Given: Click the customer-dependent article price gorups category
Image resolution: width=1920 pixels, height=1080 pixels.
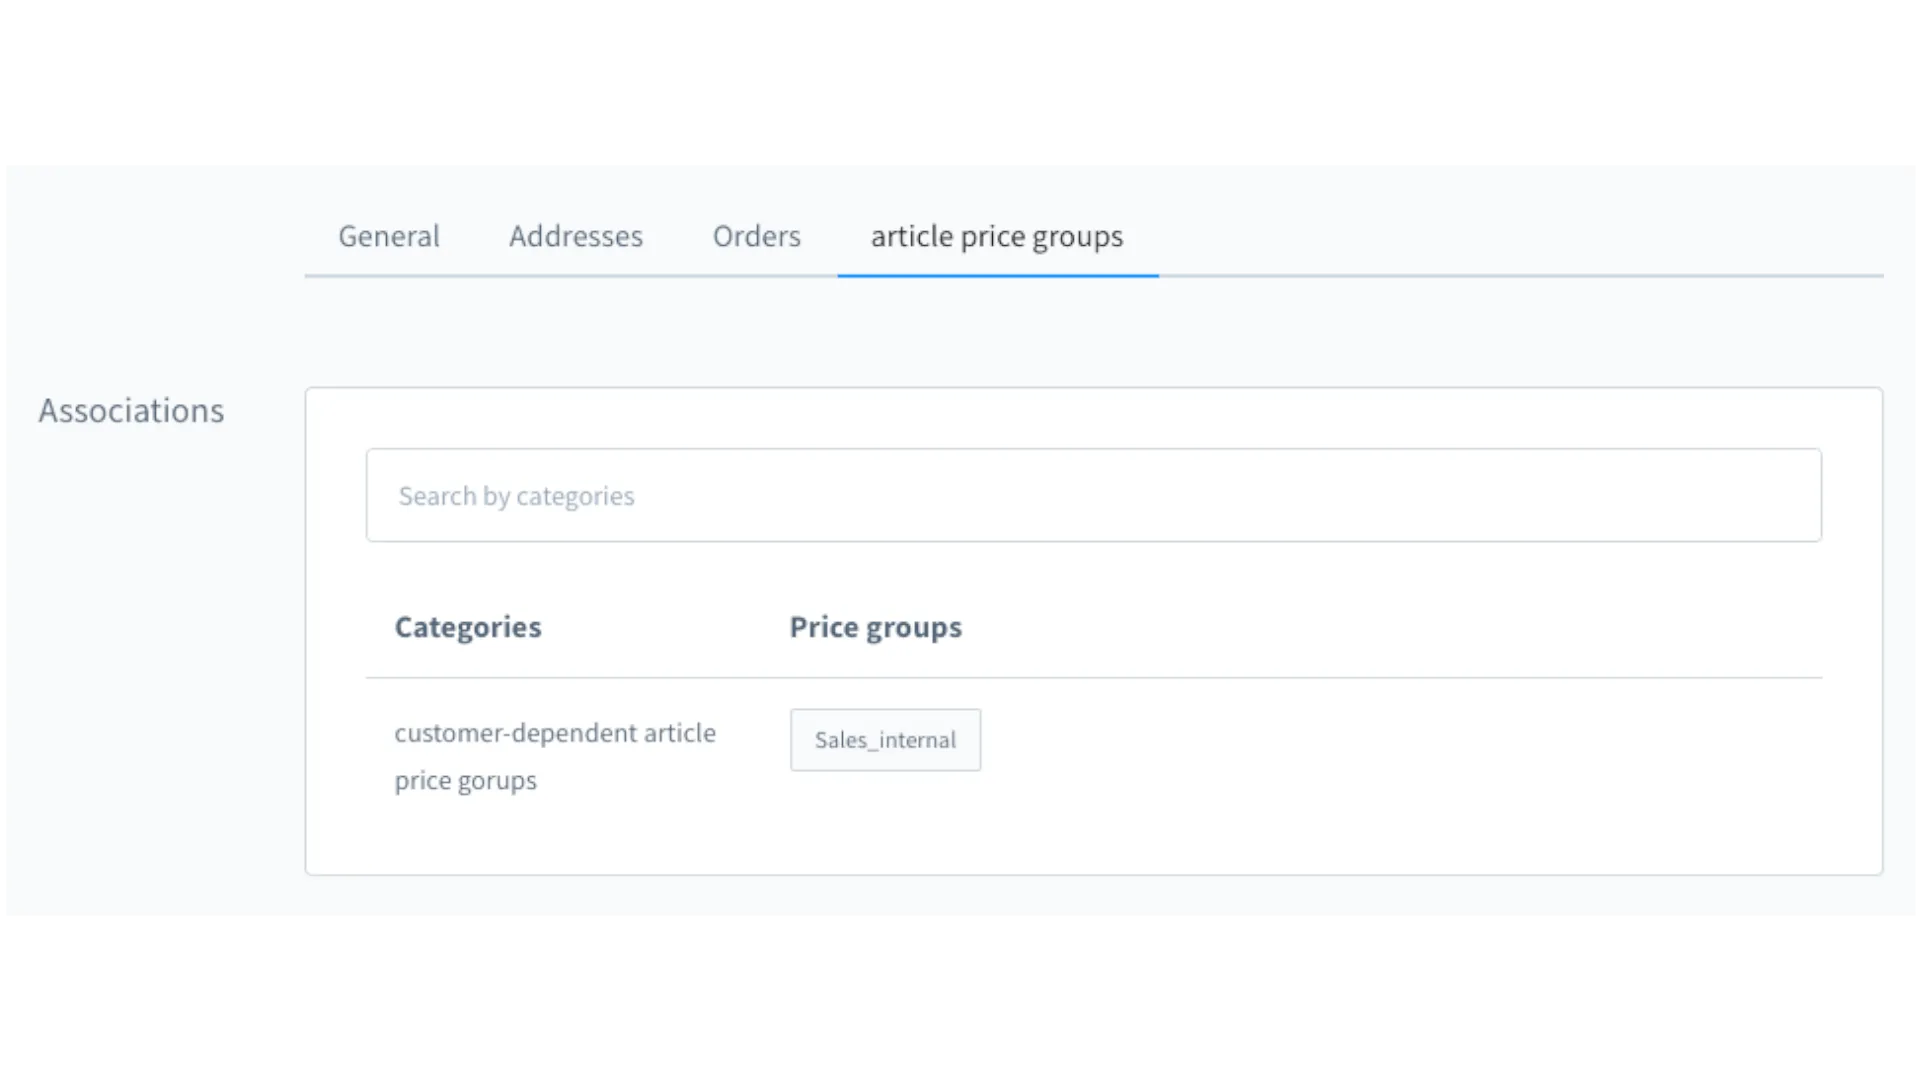Looking at the screenshot, I should (554, 756).
